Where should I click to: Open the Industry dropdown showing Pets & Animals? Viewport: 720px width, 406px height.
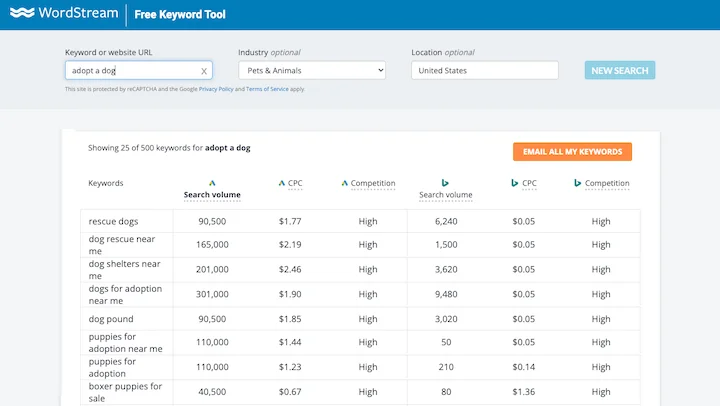pyautogui.click(x=311, y=71)
